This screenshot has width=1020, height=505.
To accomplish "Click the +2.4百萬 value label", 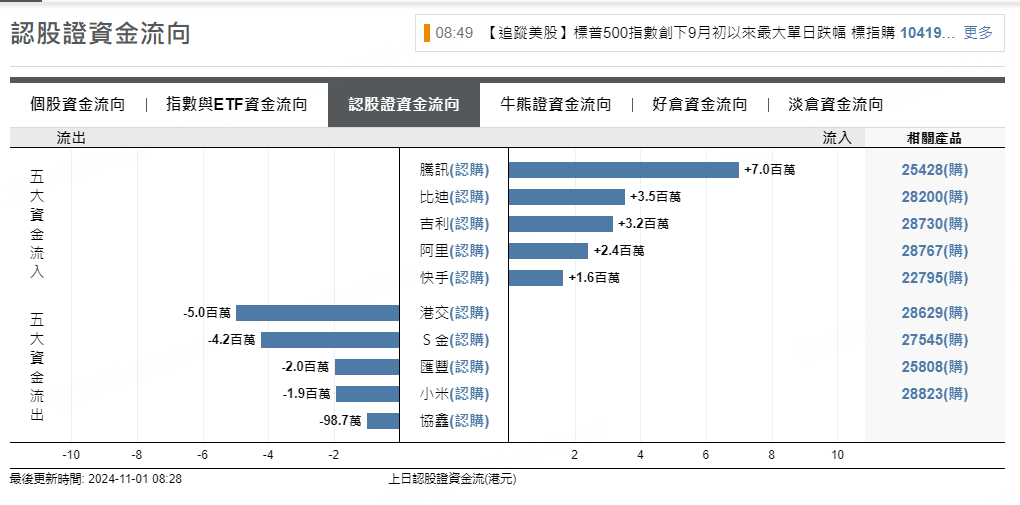I will click(619, 251).
